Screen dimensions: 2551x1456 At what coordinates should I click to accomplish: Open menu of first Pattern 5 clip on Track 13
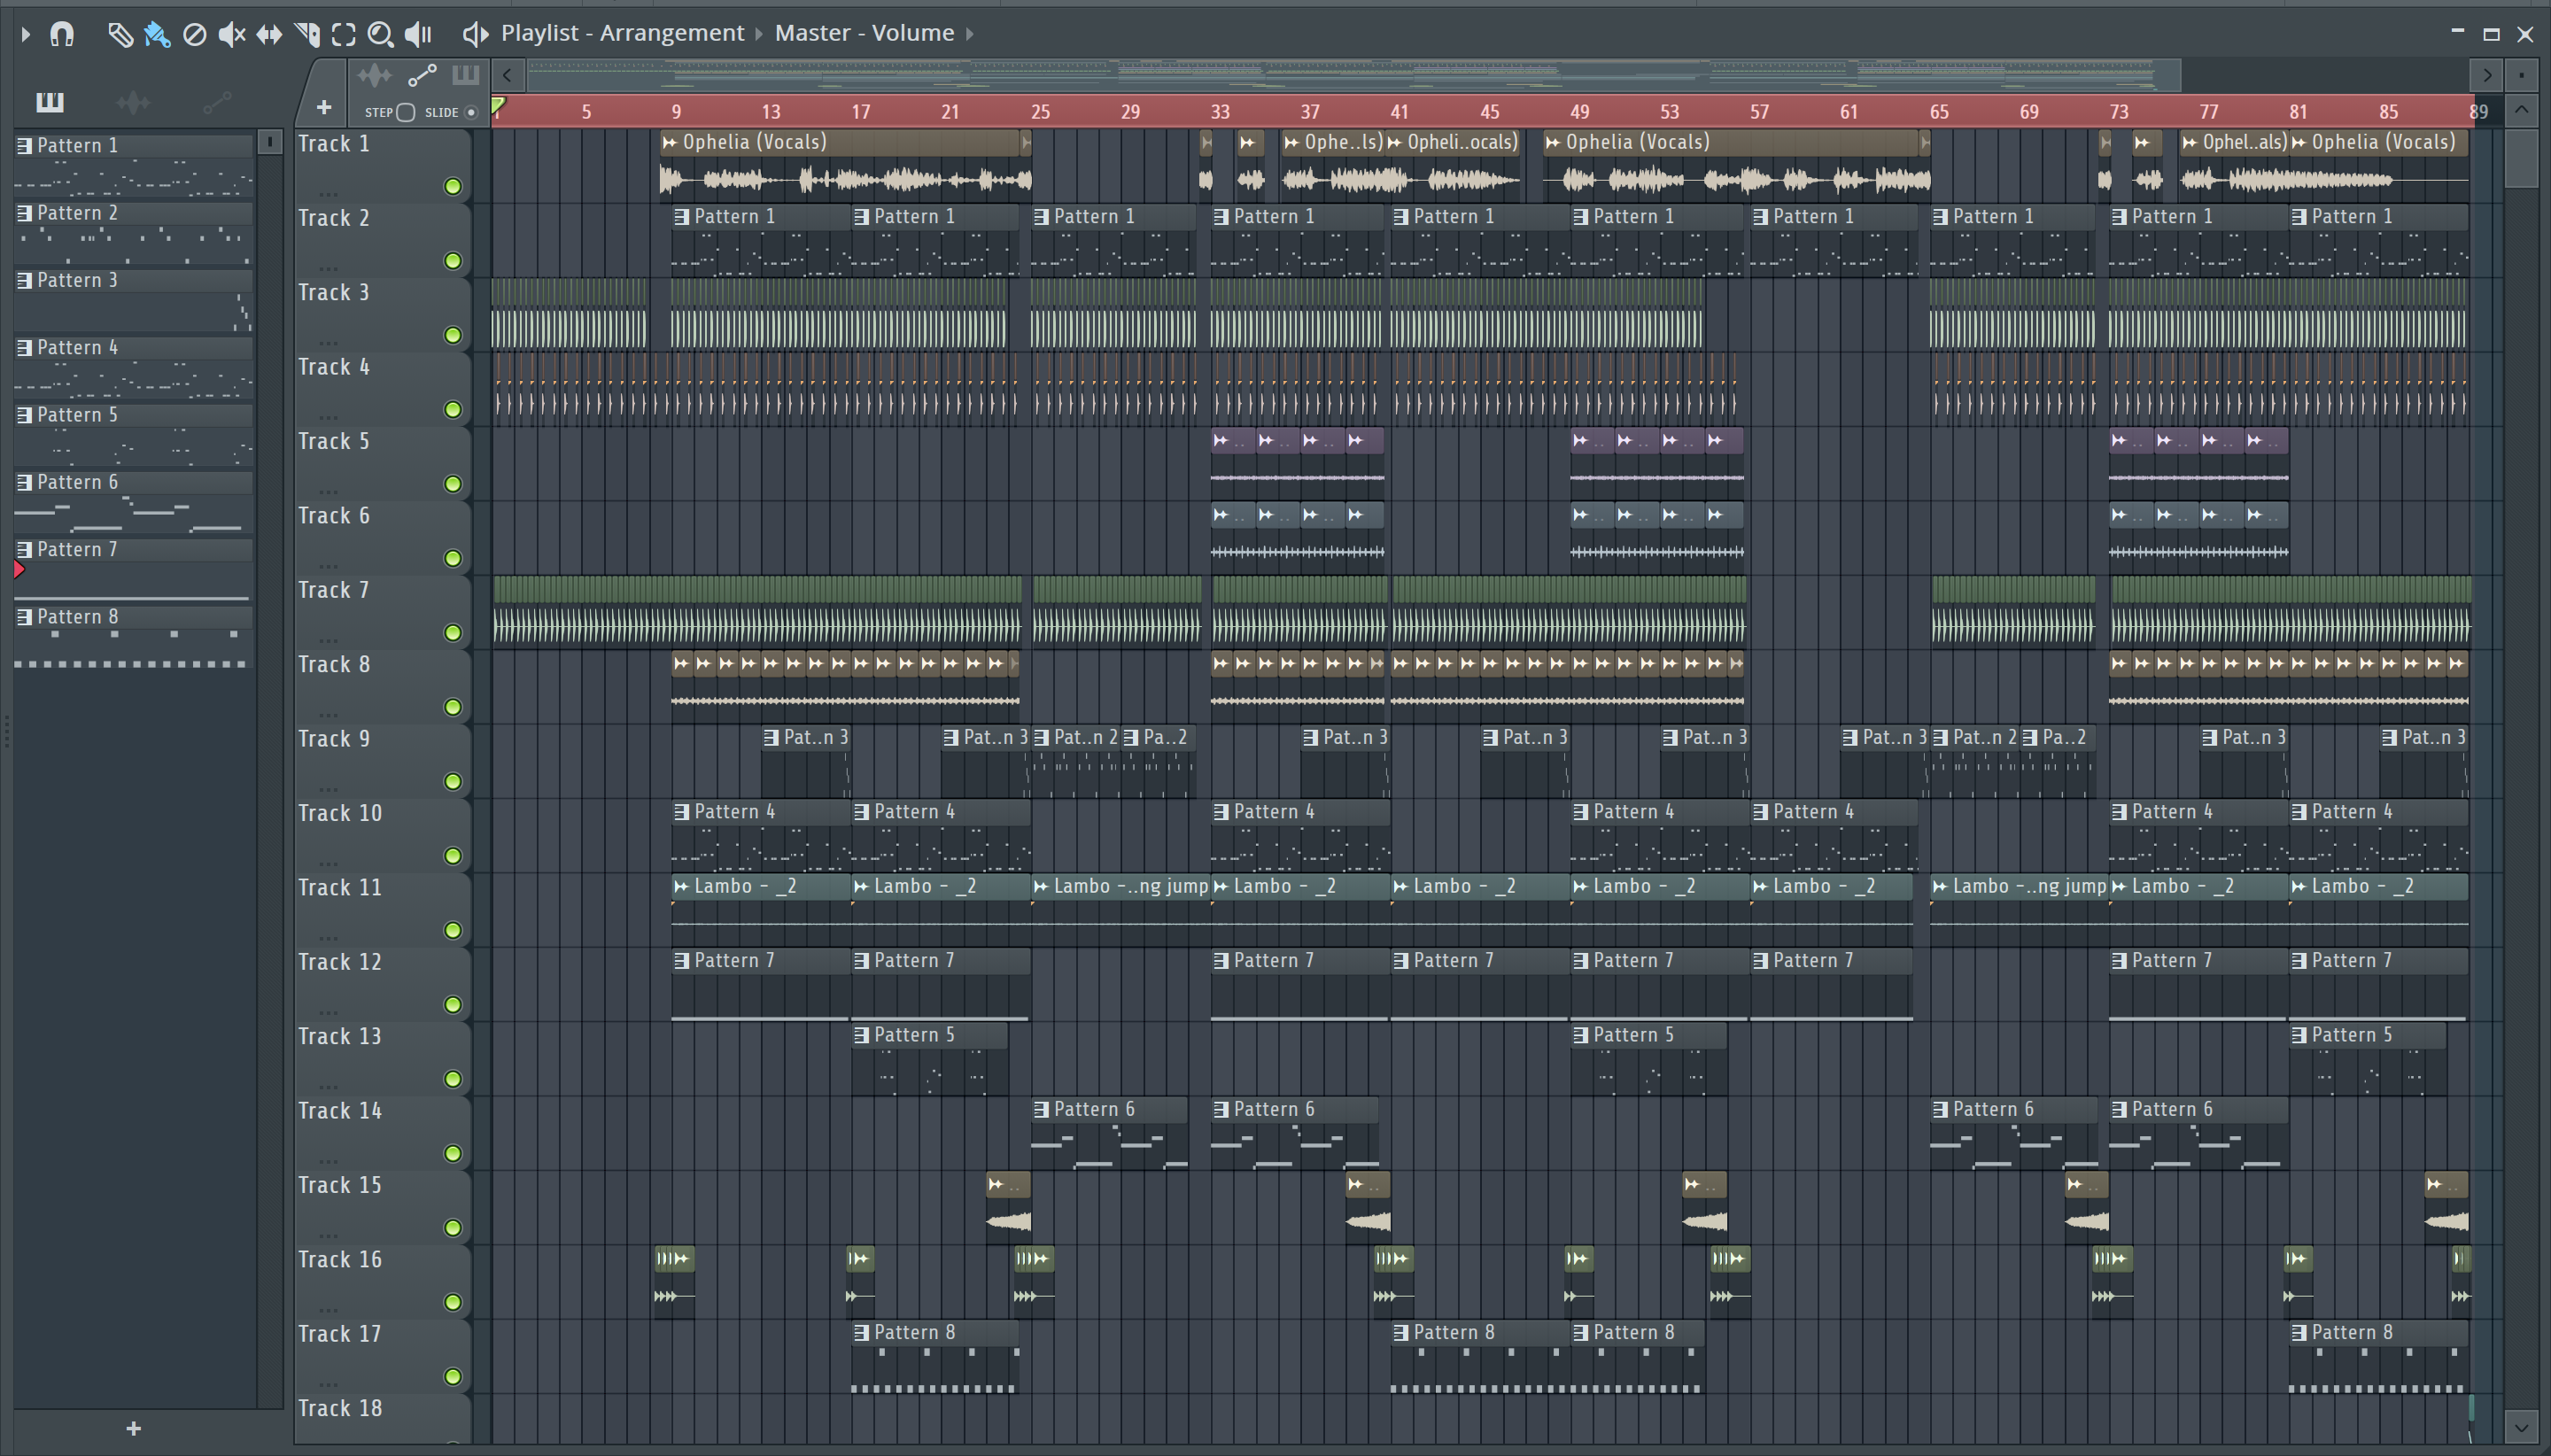coord(862,1035)
